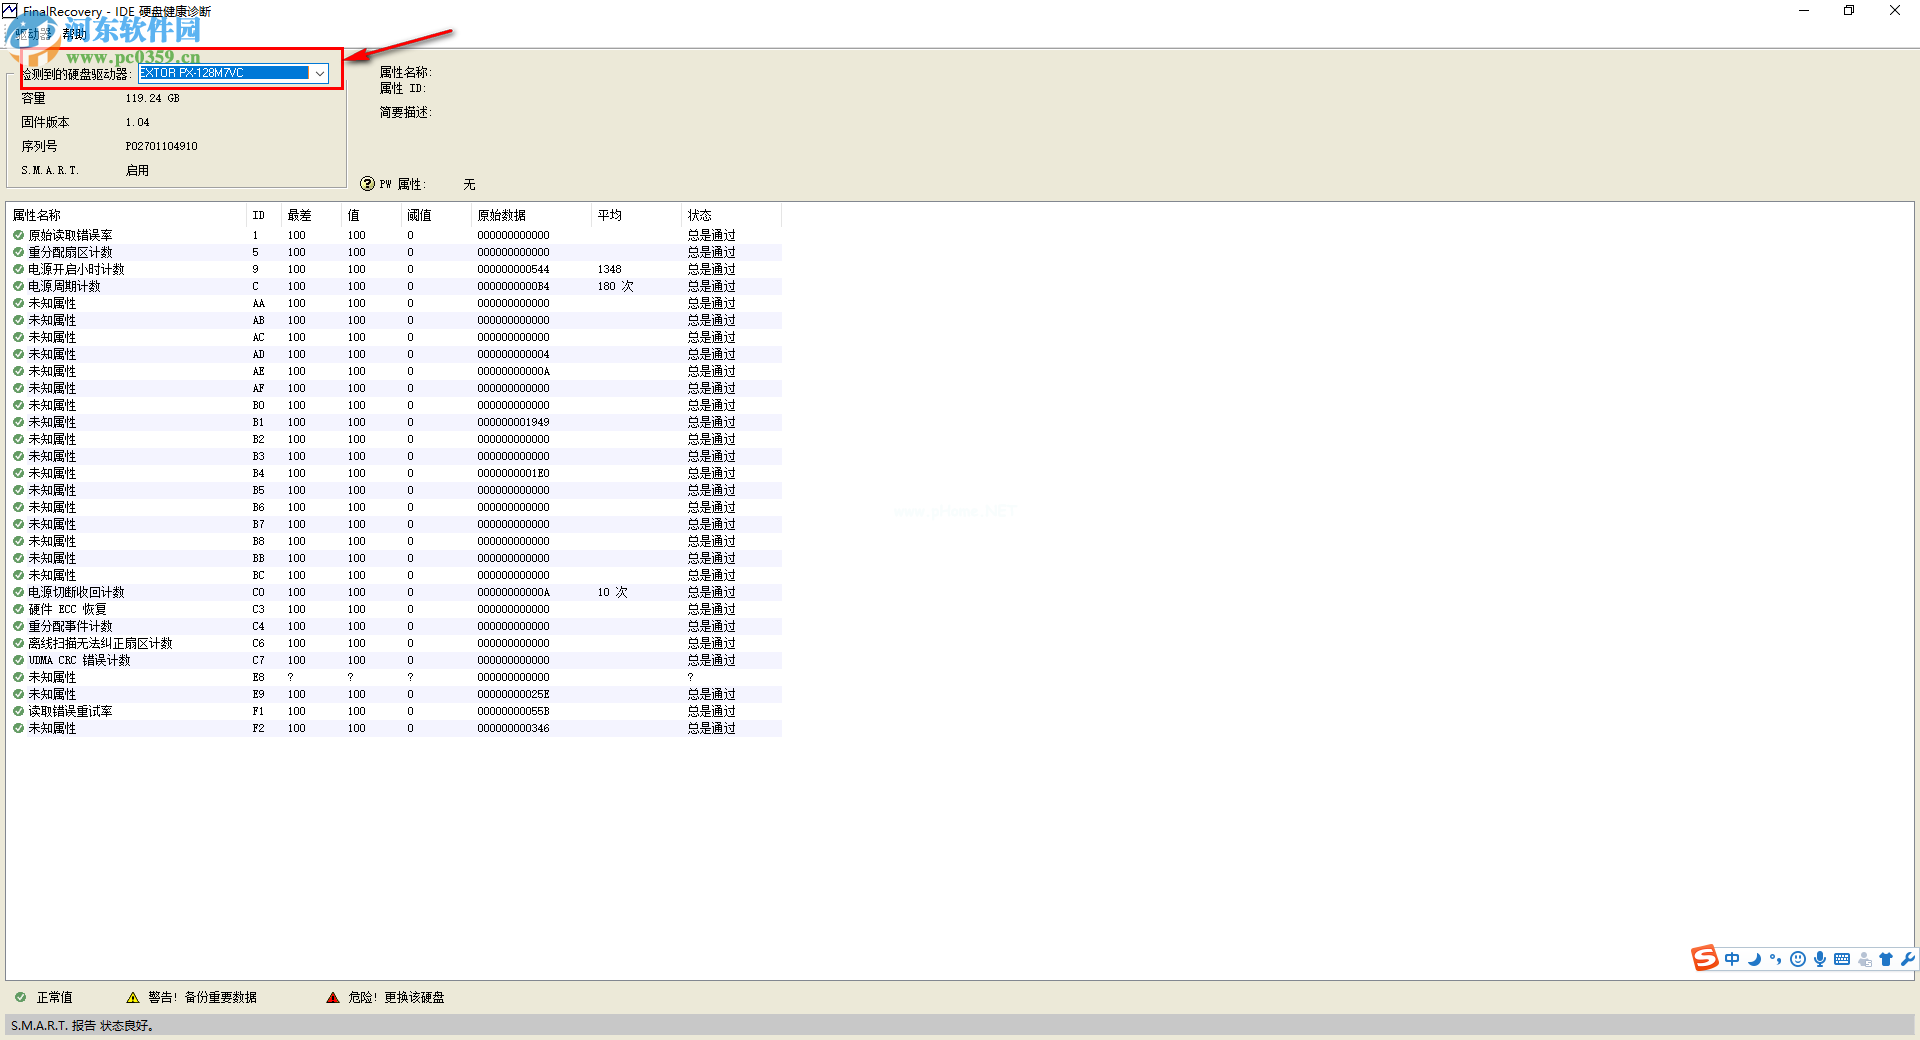
Task: Click green check icon of 电源周期计数 row
Action: pos(18,287)
